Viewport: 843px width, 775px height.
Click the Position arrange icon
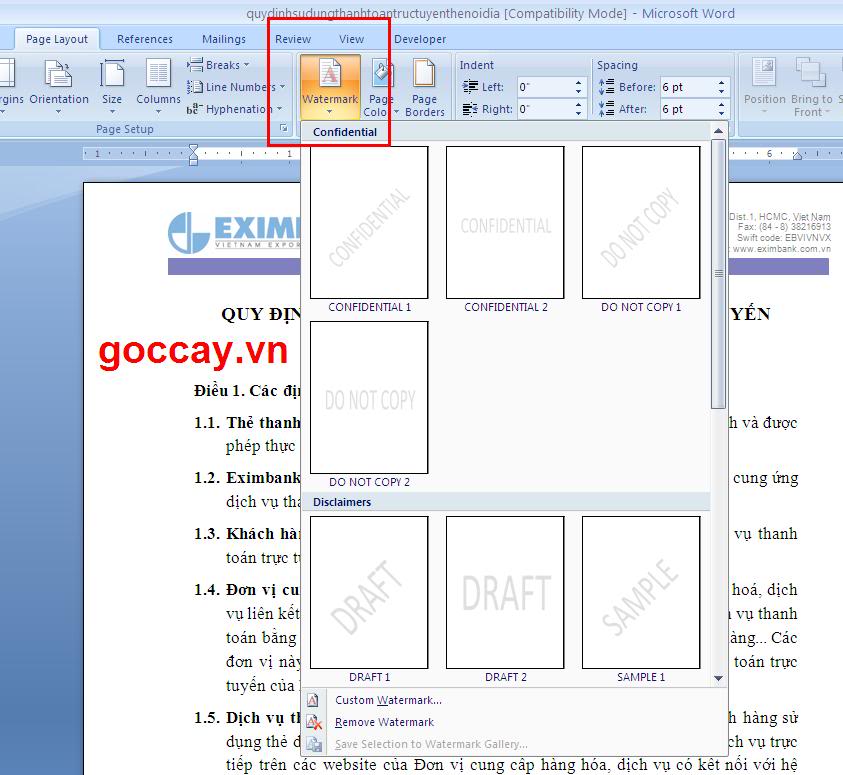point(764,75)
